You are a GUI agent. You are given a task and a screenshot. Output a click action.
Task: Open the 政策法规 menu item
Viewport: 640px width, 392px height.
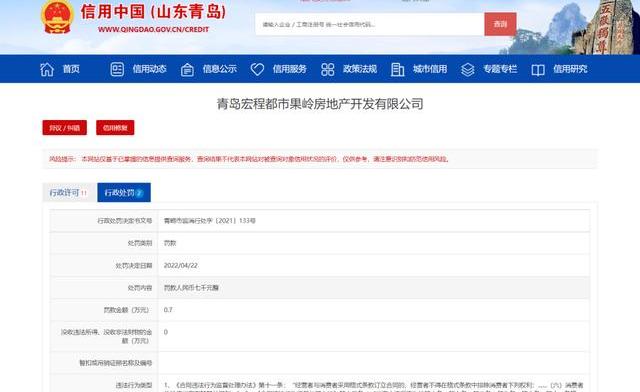[360, 69]
